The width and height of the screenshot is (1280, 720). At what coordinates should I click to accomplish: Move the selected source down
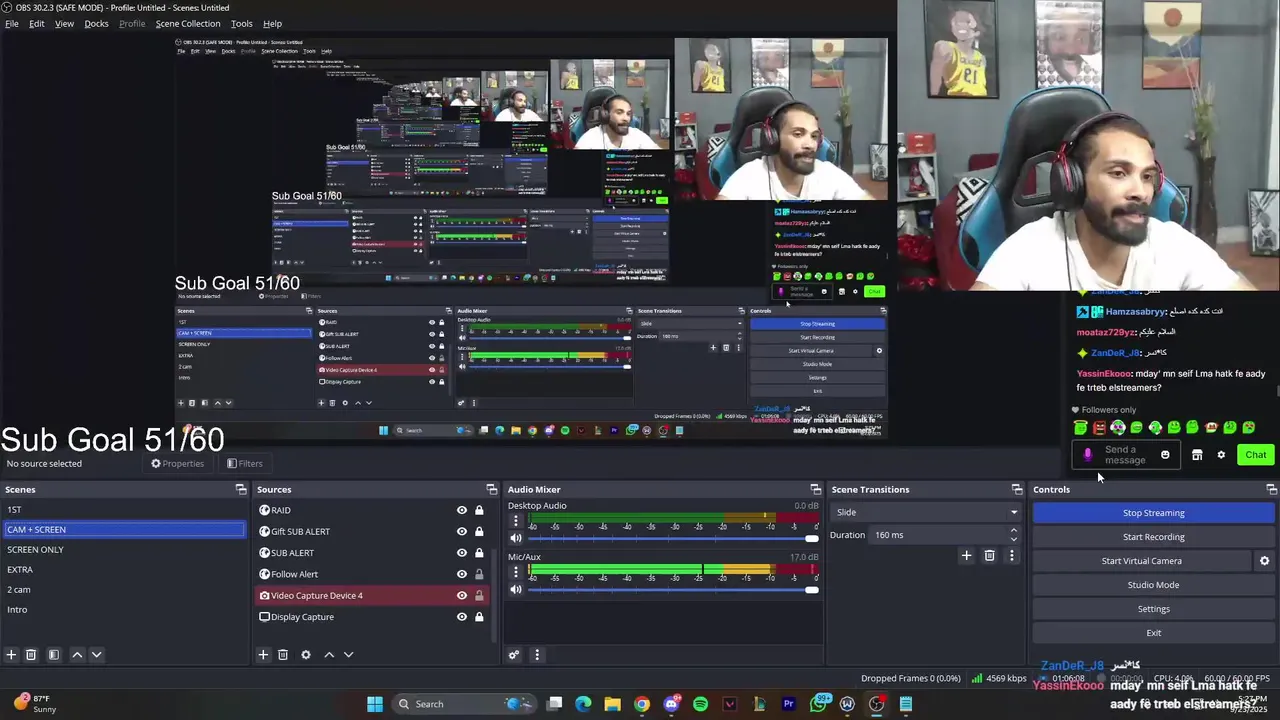(x=348, y=655)
